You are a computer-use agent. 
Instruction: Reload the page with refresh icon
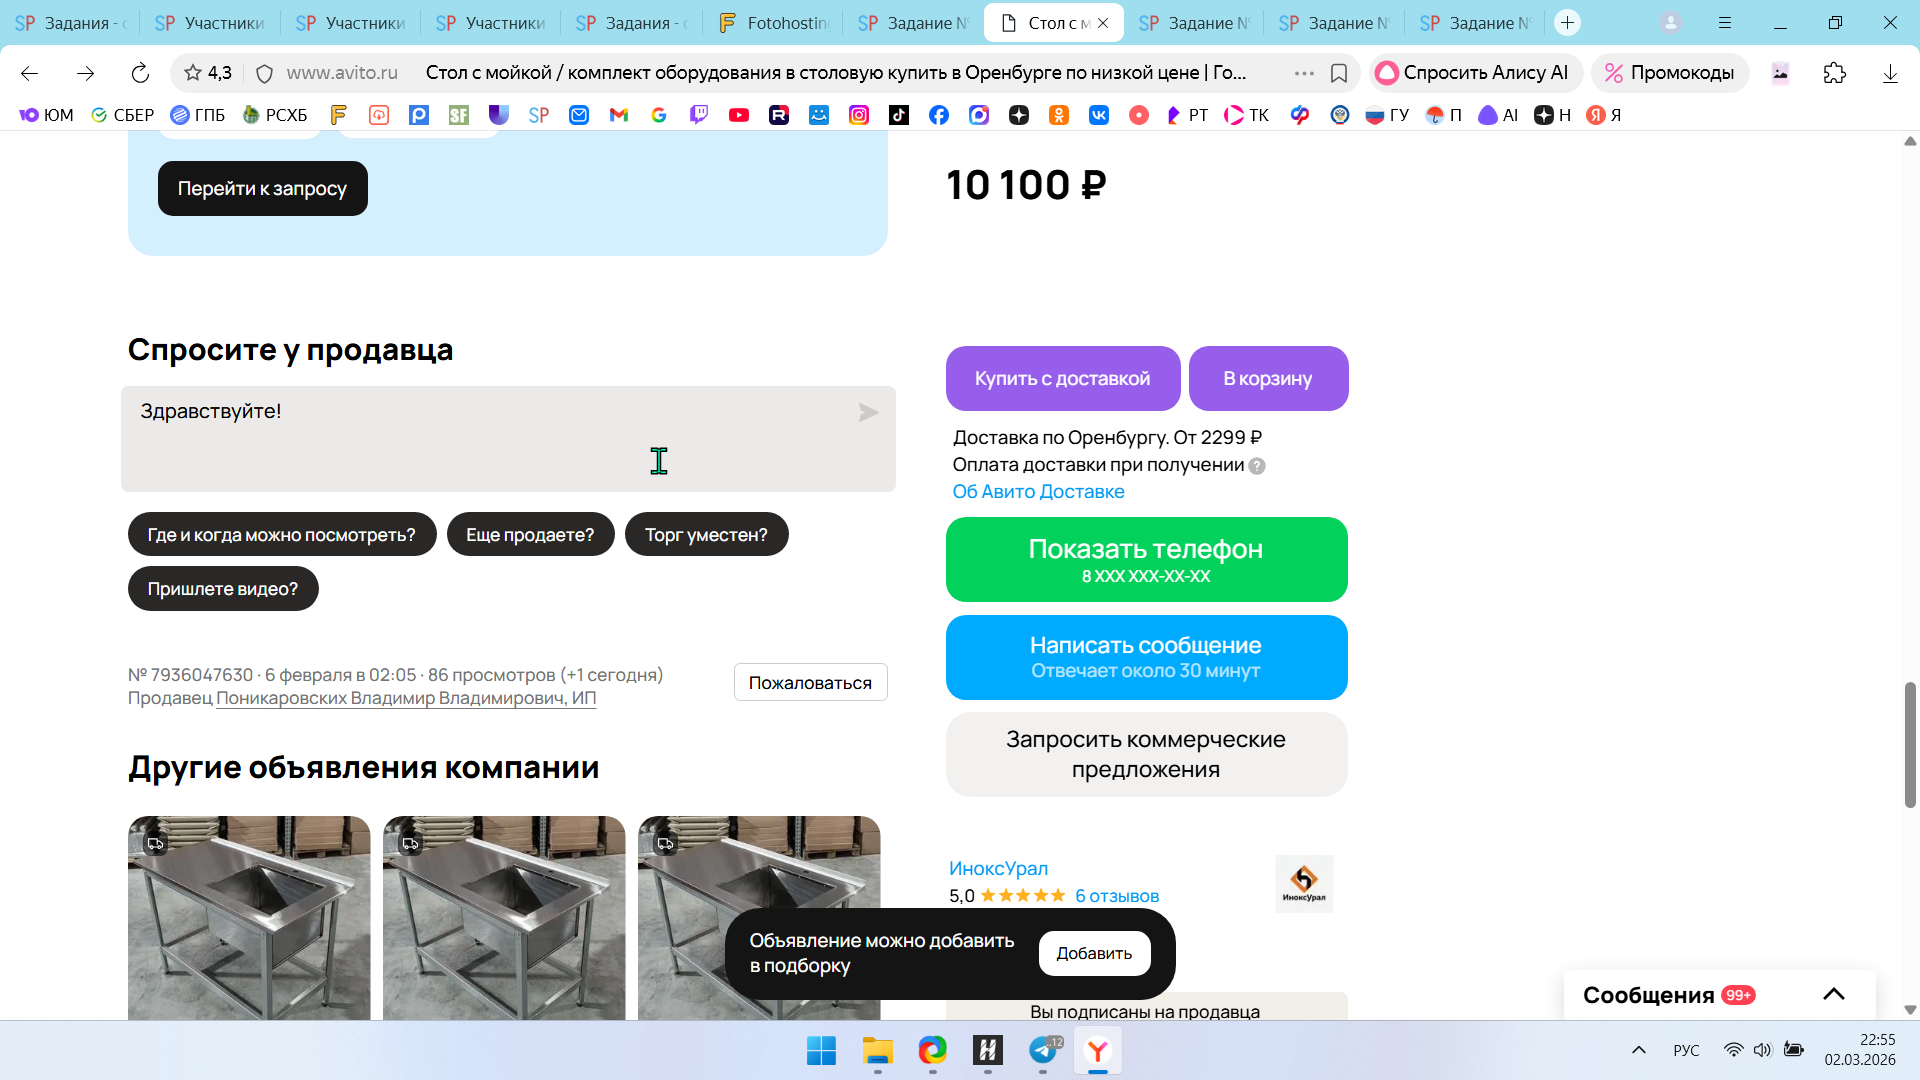click(x=140, y=73)
